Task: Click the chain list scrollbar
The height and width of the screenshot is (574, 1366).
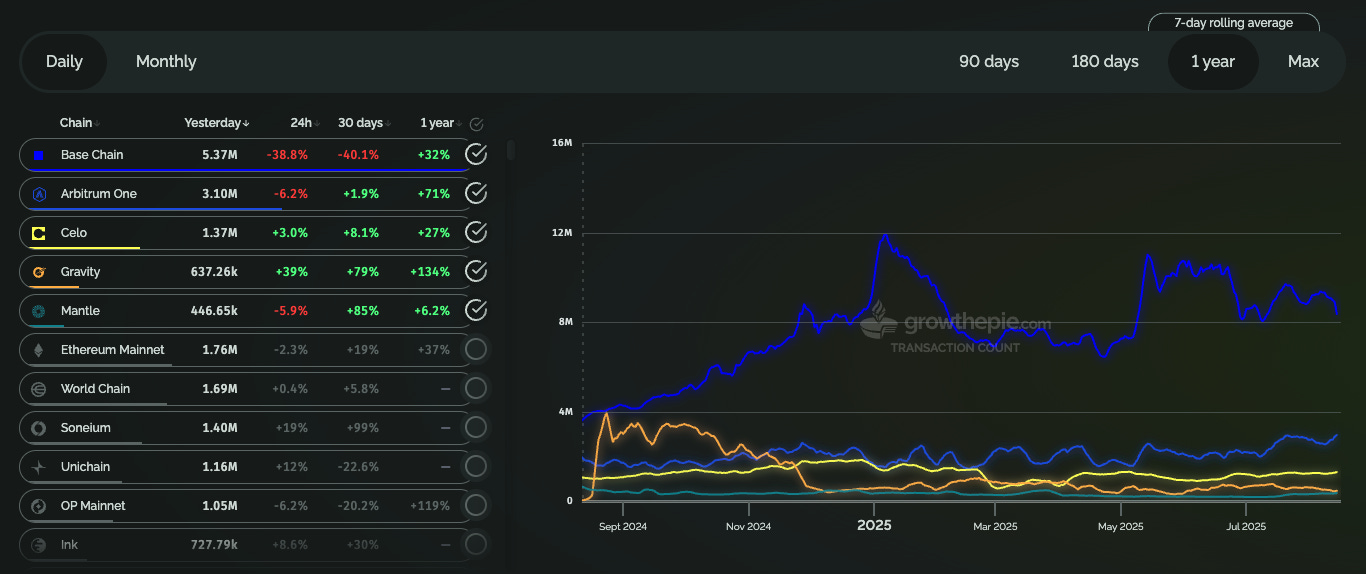Action: 511,150
